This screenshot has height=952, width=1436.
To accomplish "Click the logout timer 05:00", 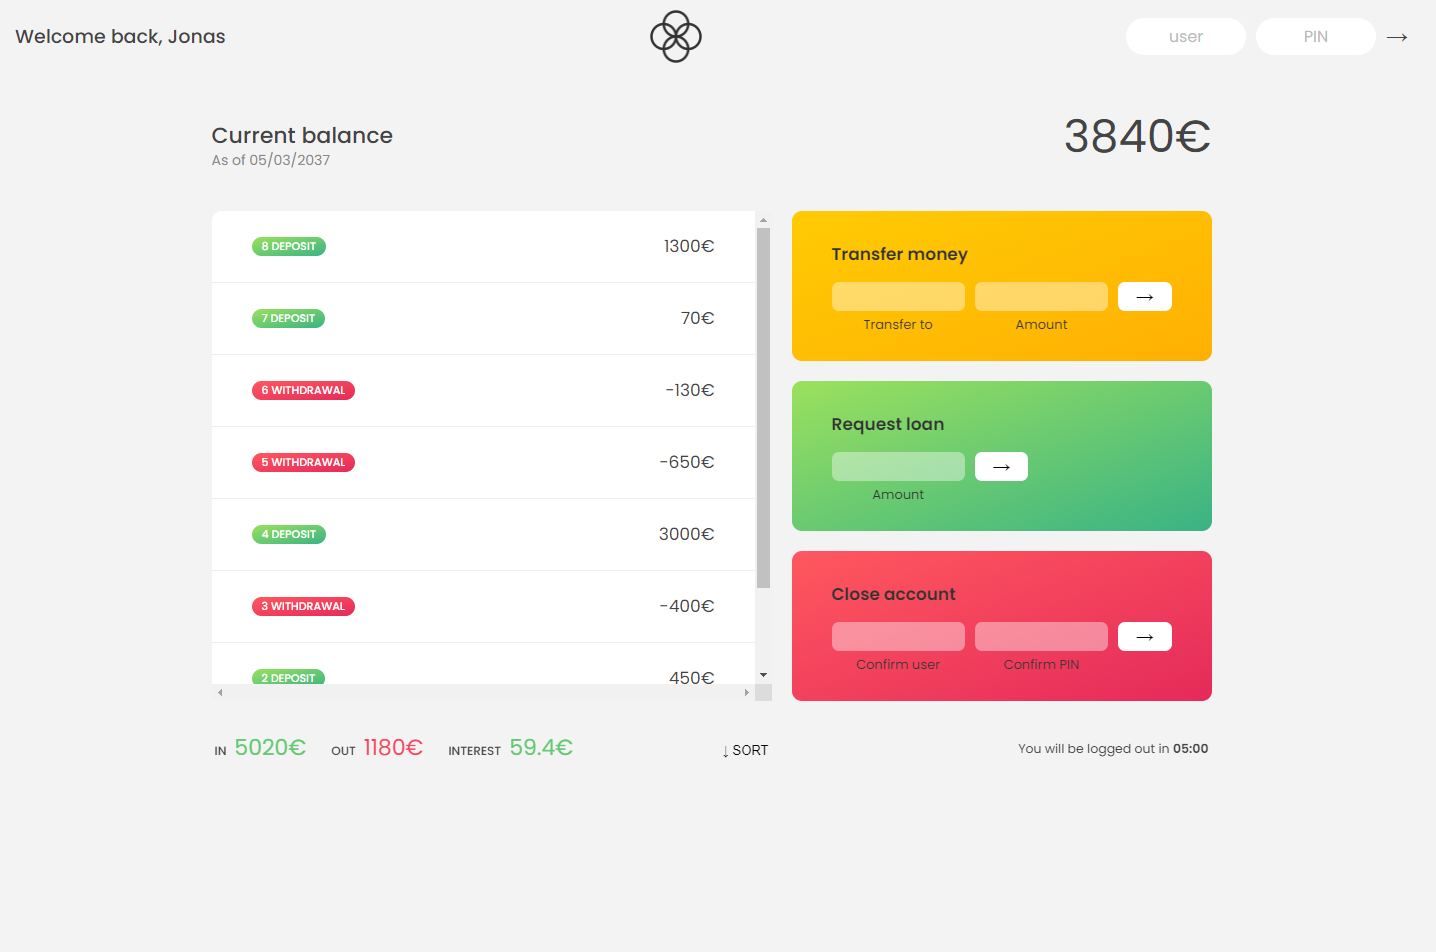I will pyautogui.click(x=1190, y=749).
